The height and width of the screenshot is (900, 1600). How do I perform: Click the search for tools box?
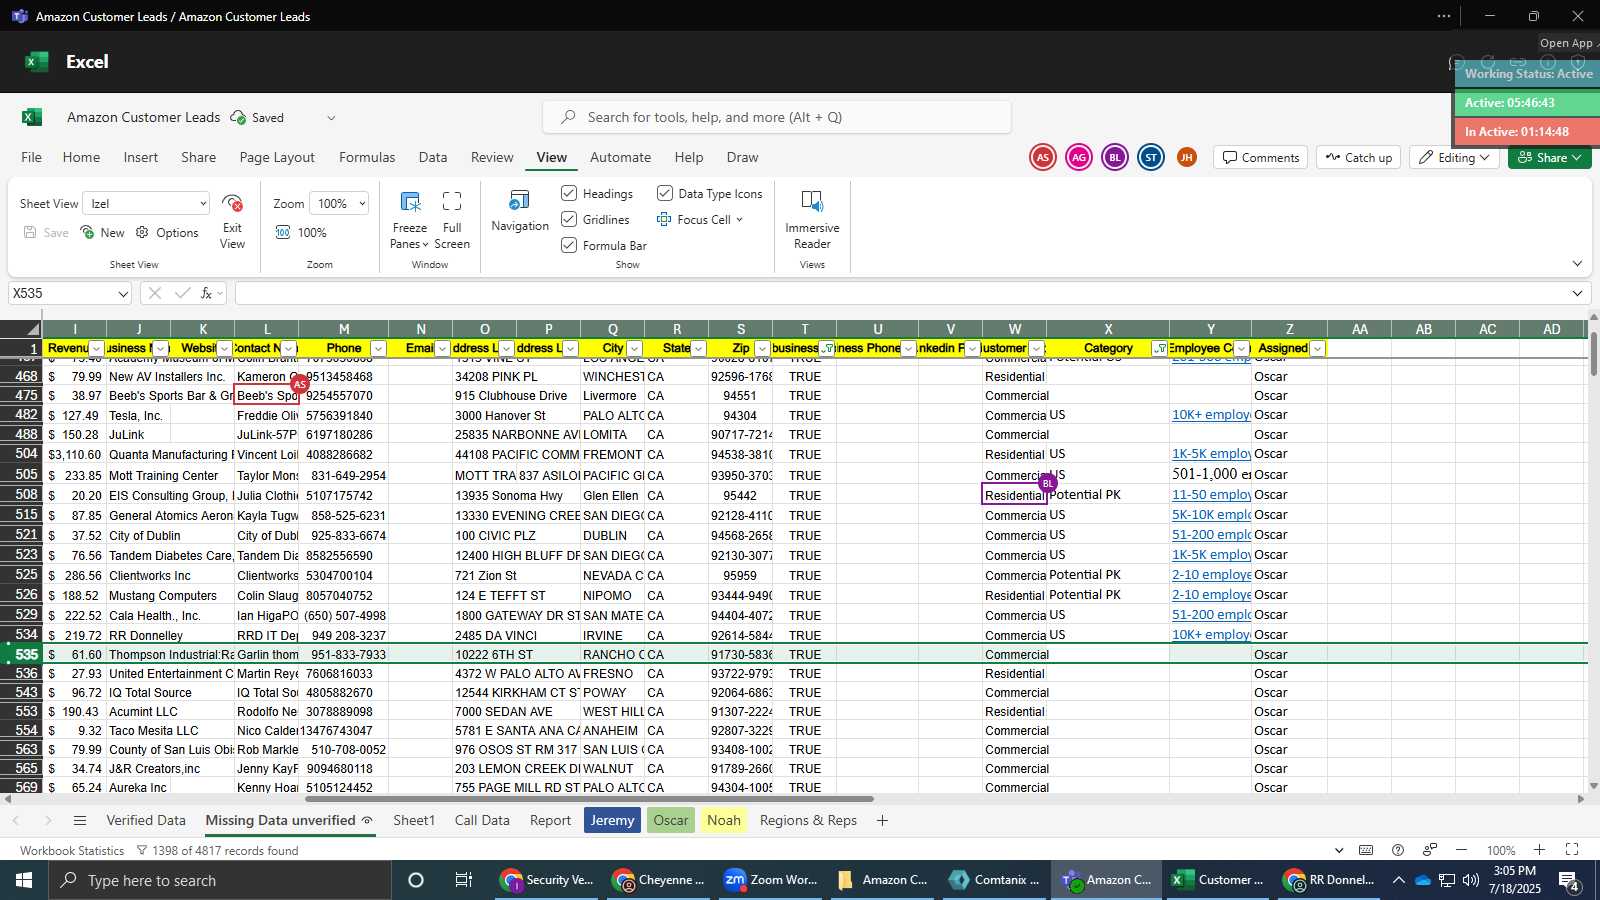point(777,117)
